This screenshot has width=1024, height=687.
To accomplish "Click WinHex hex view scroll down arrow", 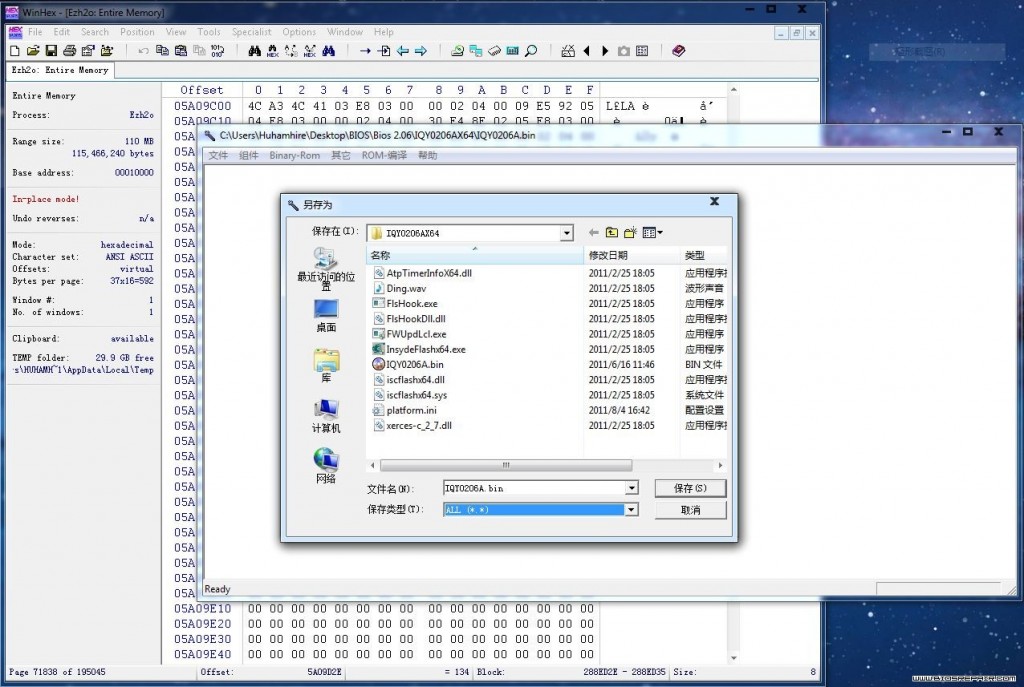I will (x=733, y=658).
